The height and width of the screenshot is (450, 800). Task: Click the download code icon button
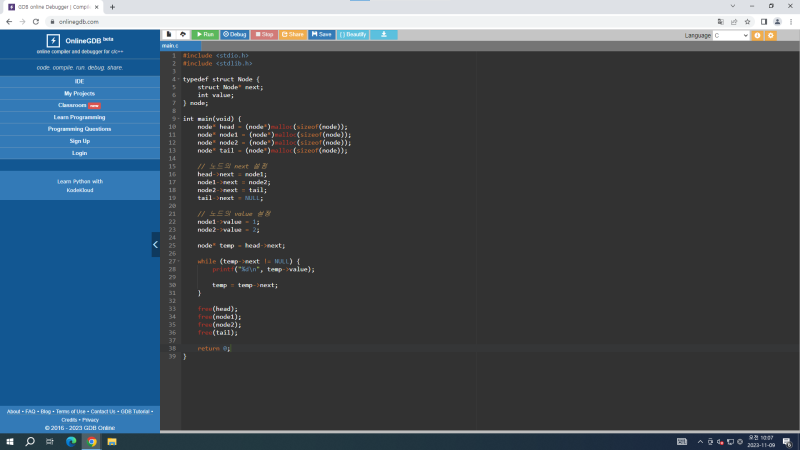pyautogui.click(x=384, y=34)
